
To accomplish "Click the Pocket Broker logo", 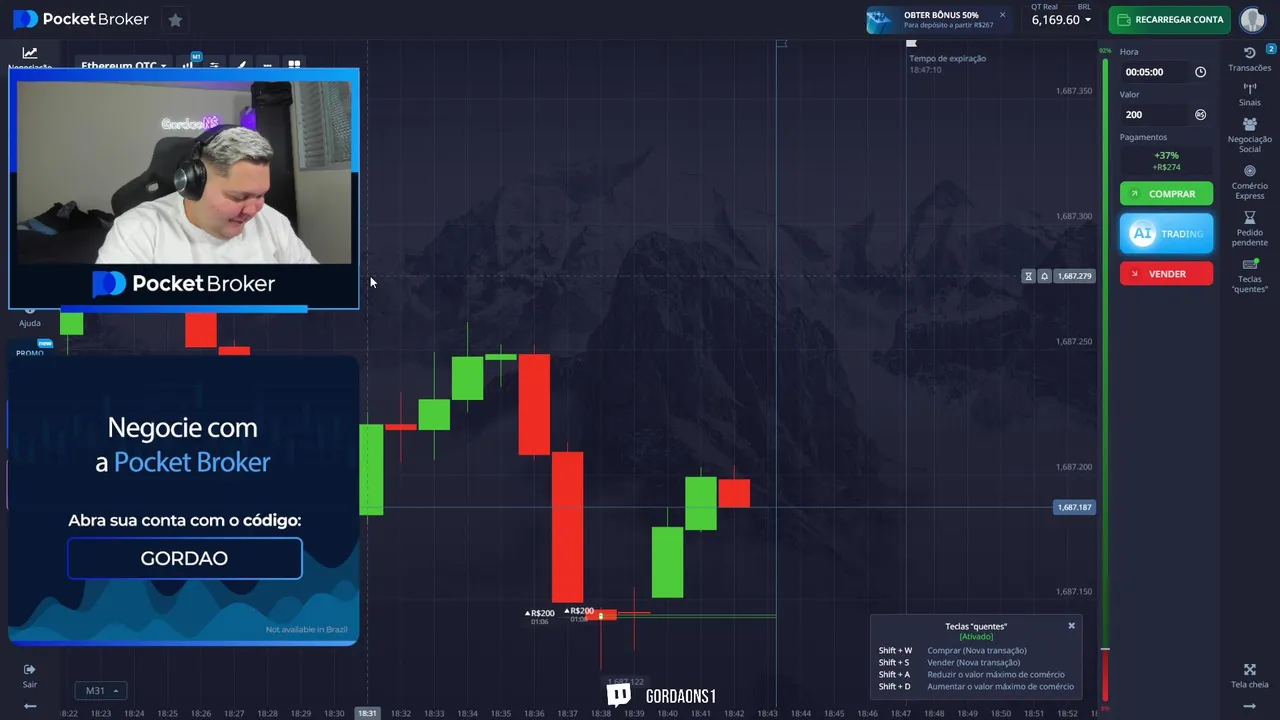I will 81,19.
